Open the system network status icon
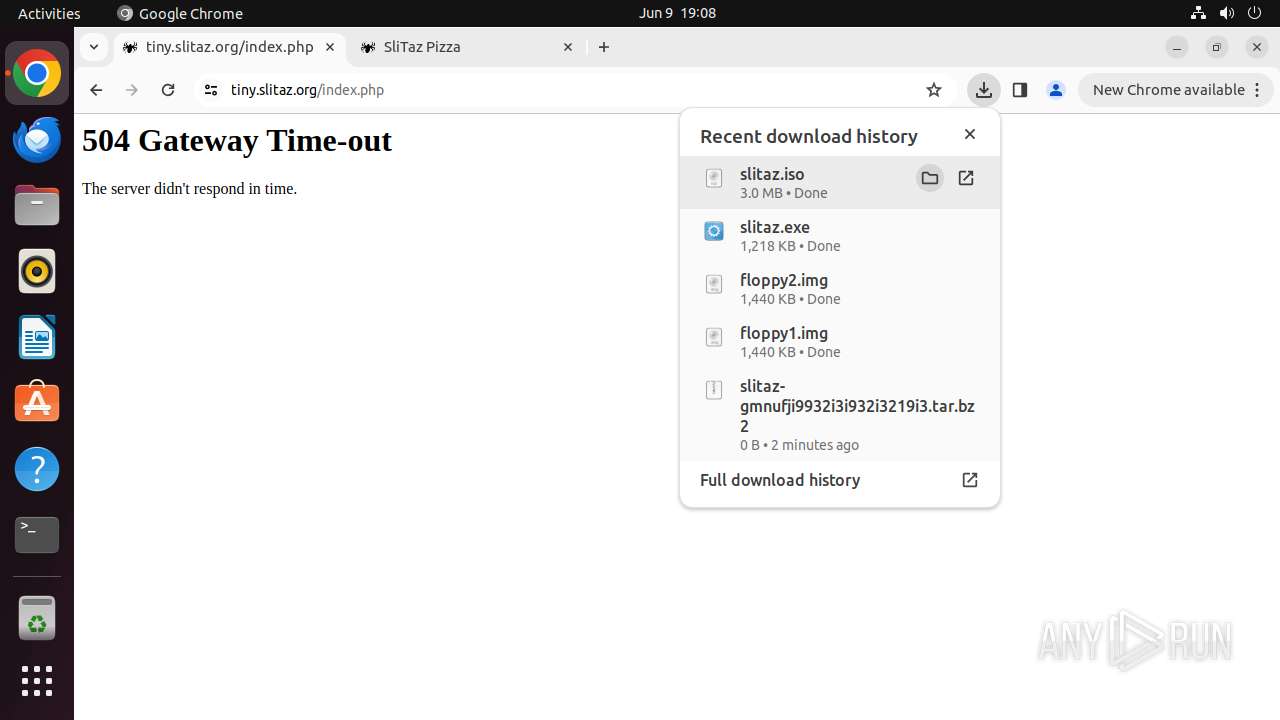This screenshot has width=1280, height=720. 1198,13
